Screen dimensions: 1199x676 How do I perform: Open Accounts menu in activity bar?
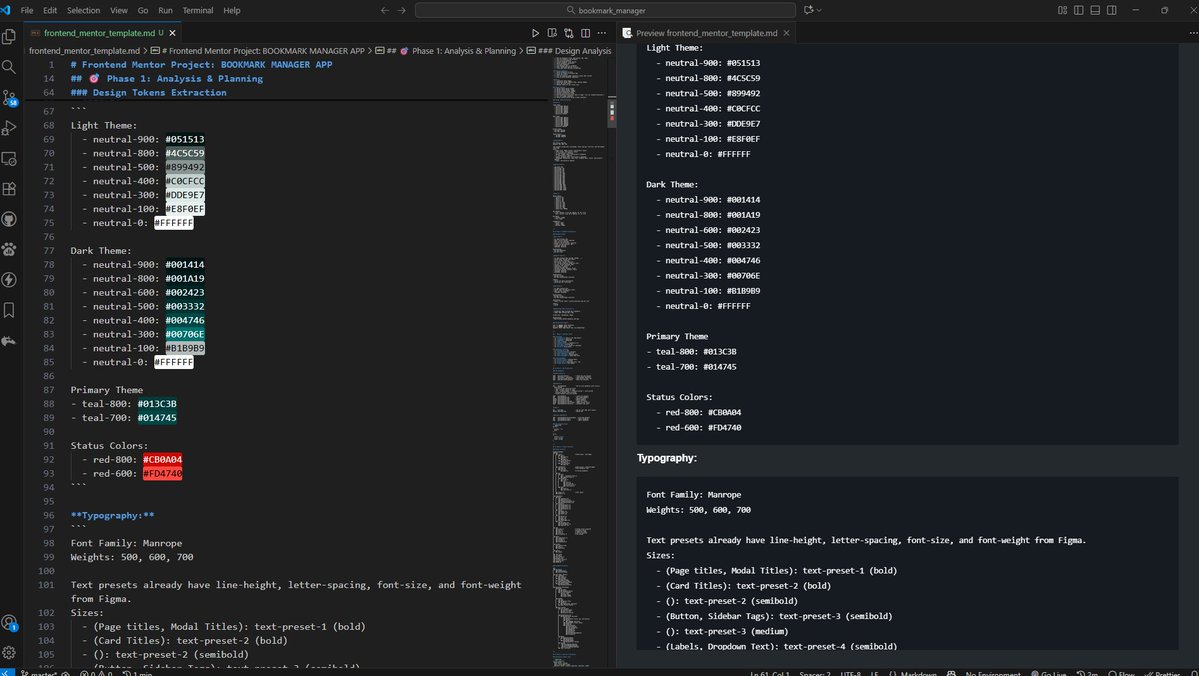9,623
